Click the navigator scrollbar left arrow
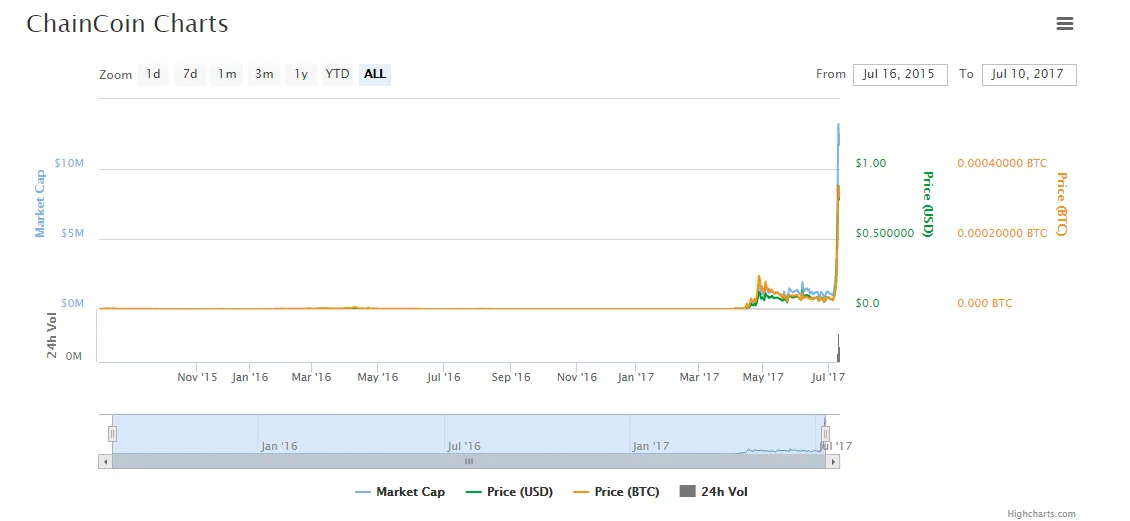 coord(105,461)
